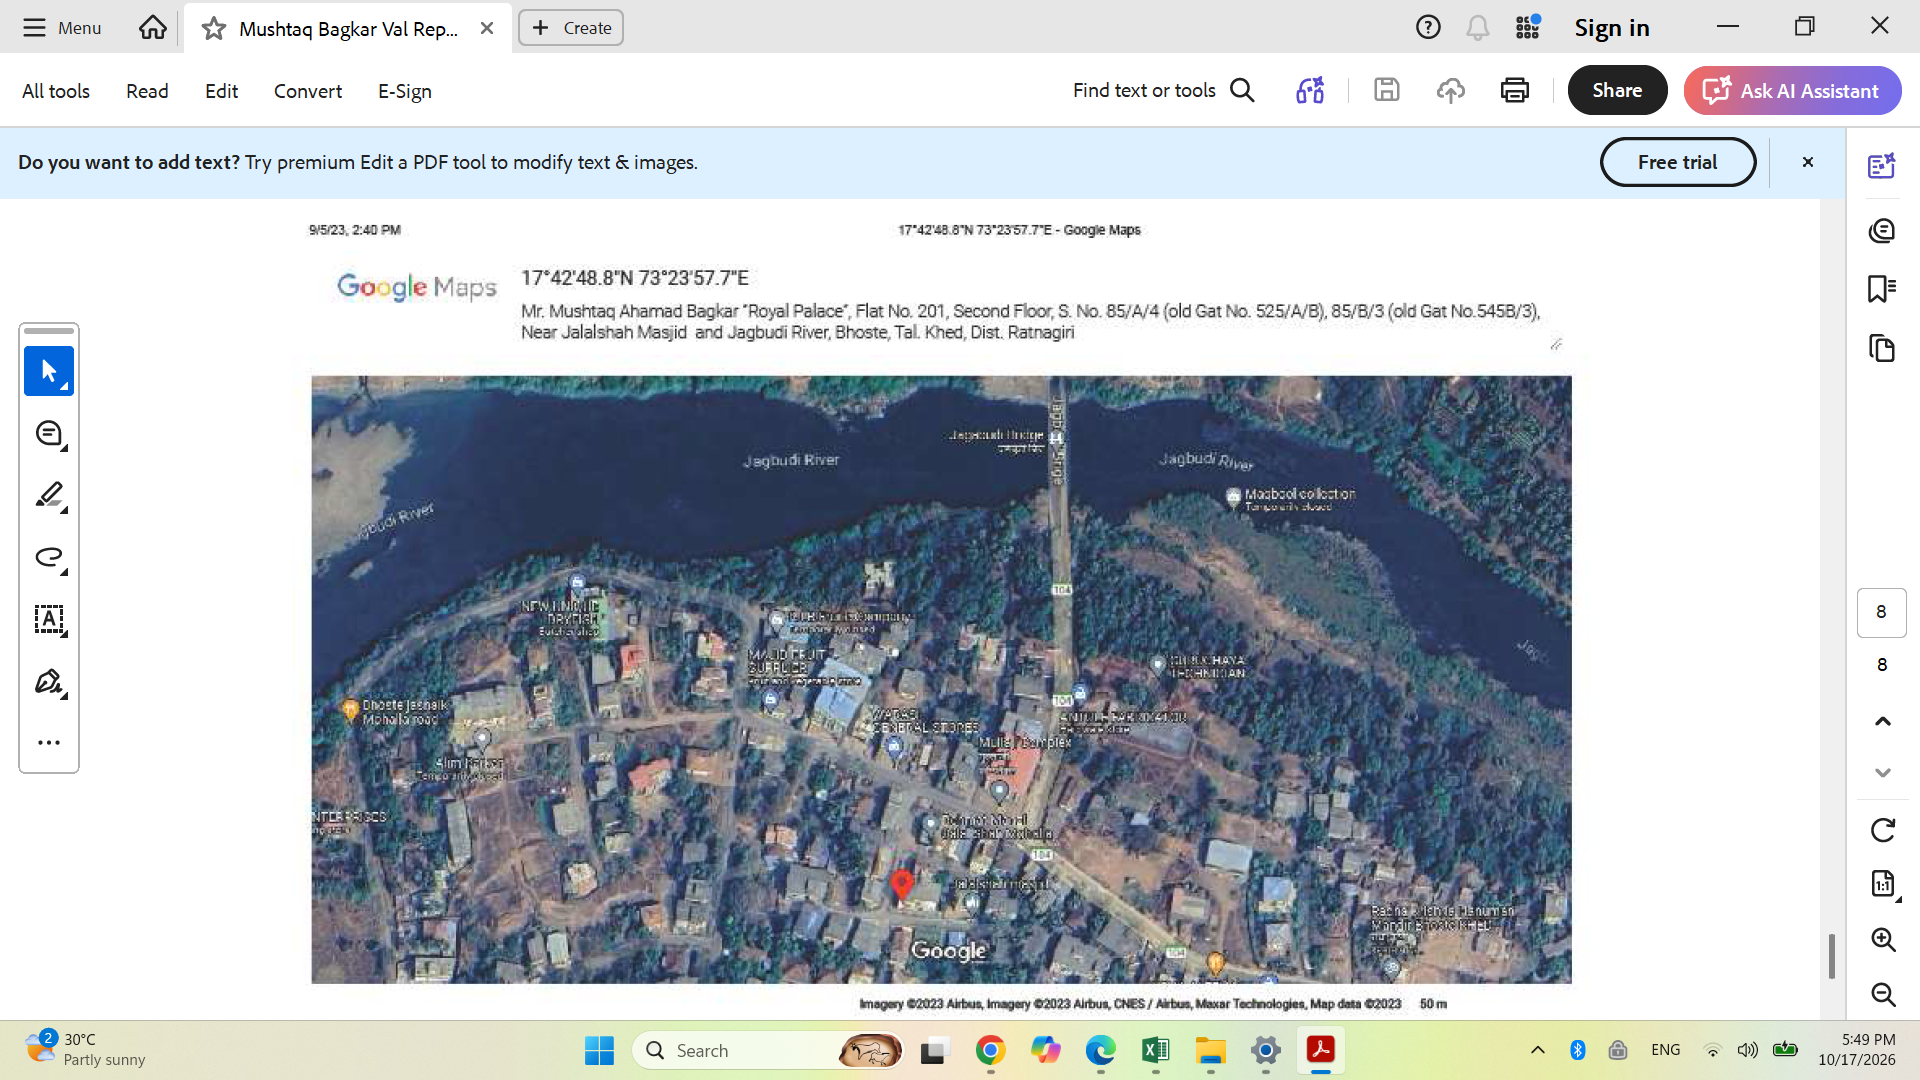Open the page display fit options
1920x1080 pixels.
1883,884
